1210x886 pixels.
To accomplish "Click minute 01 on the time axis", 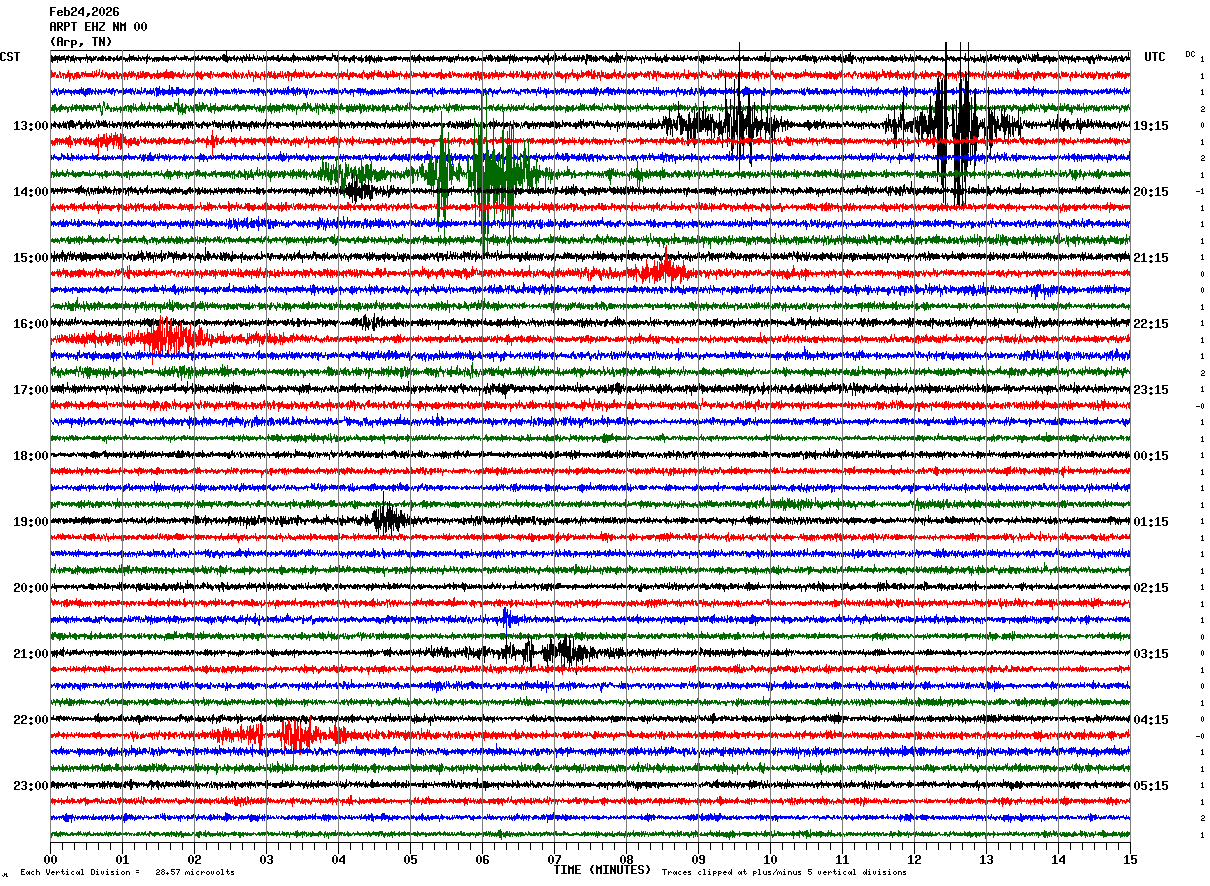I will 123,859.
